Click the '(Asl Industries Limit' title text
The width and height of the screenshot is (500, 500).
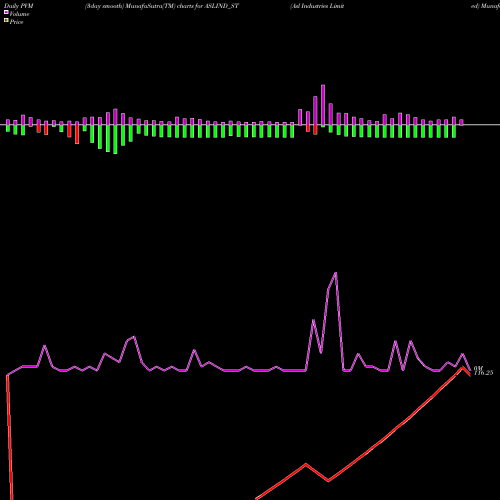pos(317,6)
